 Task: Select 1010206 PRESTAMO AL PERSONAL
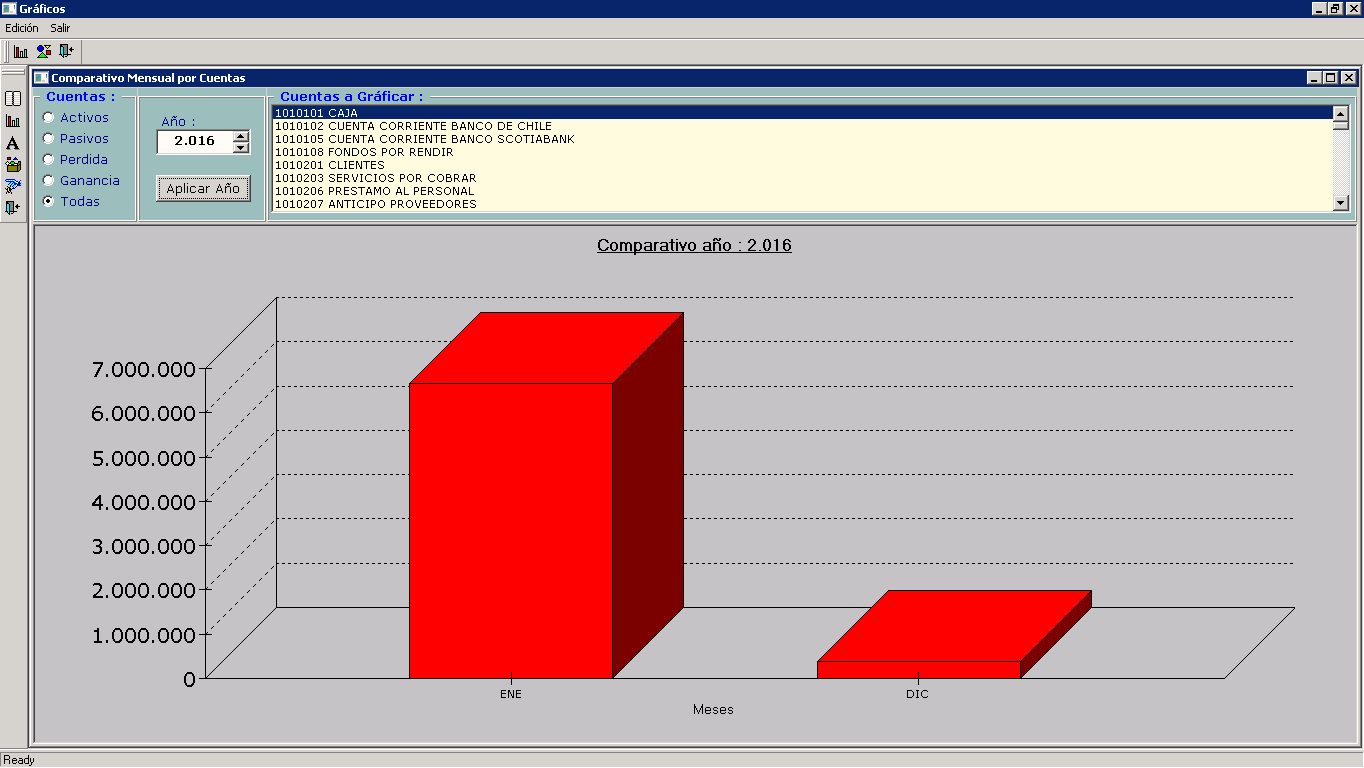[802, 191]
